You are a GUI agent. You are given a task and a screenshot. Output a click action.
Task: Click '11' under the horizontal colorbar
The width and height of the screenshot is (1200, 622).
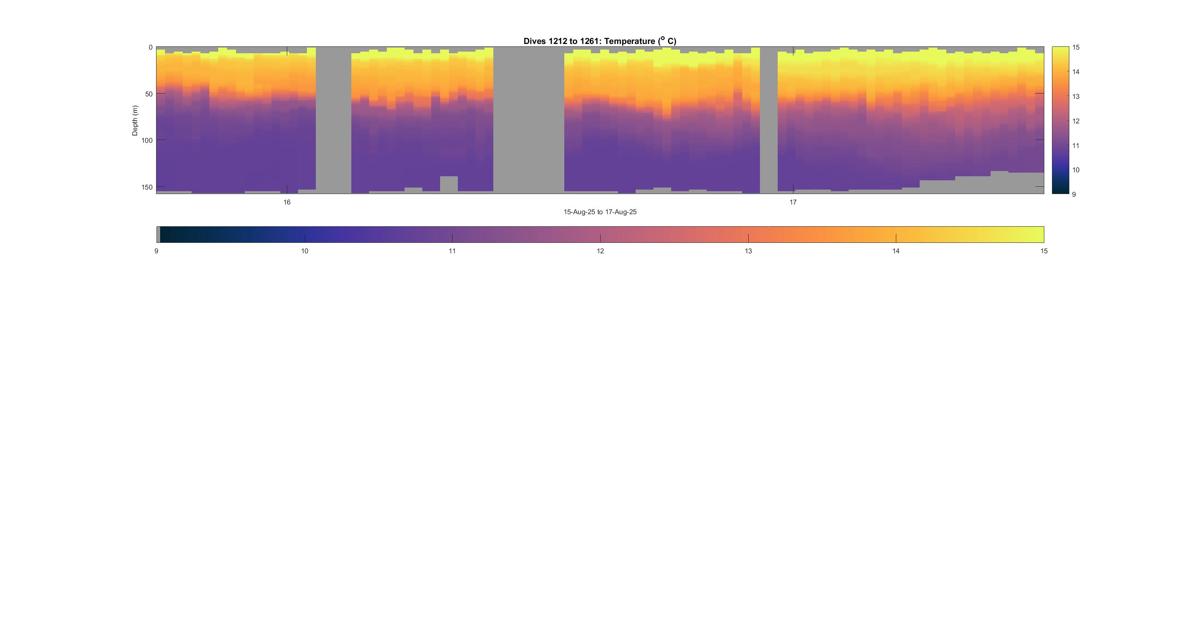452,251
